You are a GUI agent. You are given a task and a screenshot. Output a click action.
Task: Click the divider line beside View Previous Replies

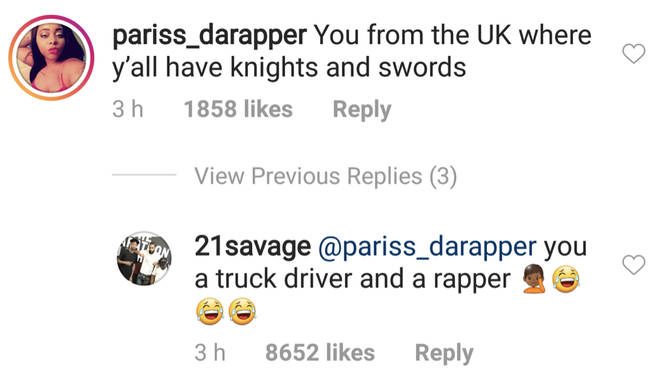[144, 174]
